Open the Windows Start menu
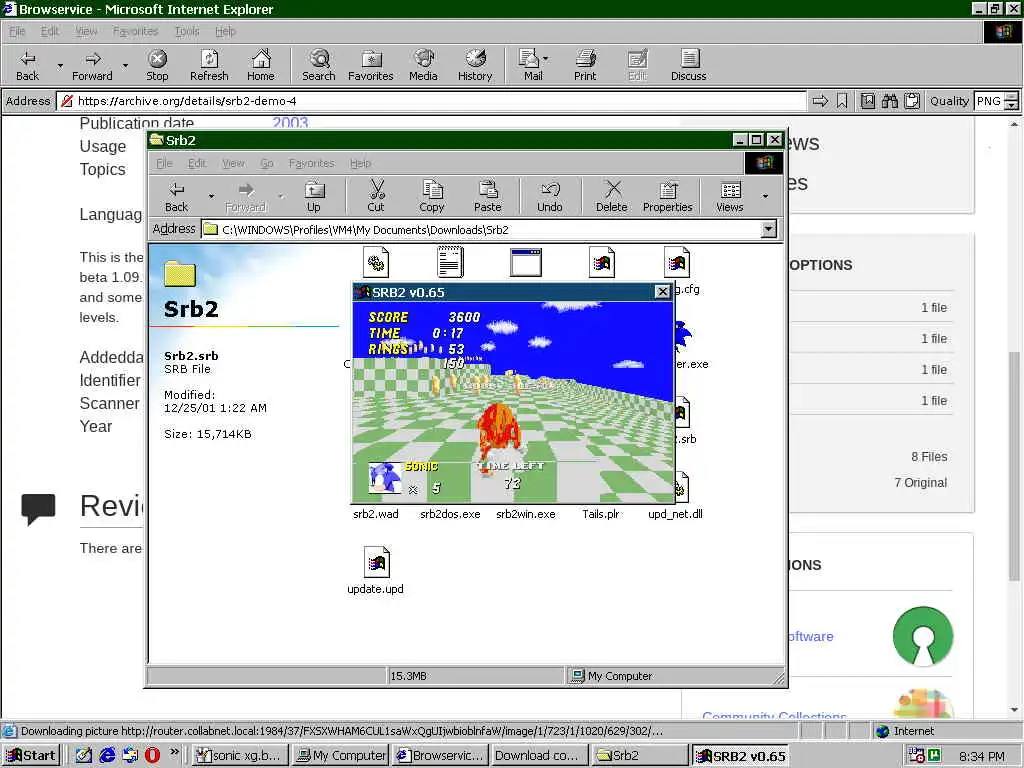This screenshot has height=768, width=1024. (x=31, y=756)
